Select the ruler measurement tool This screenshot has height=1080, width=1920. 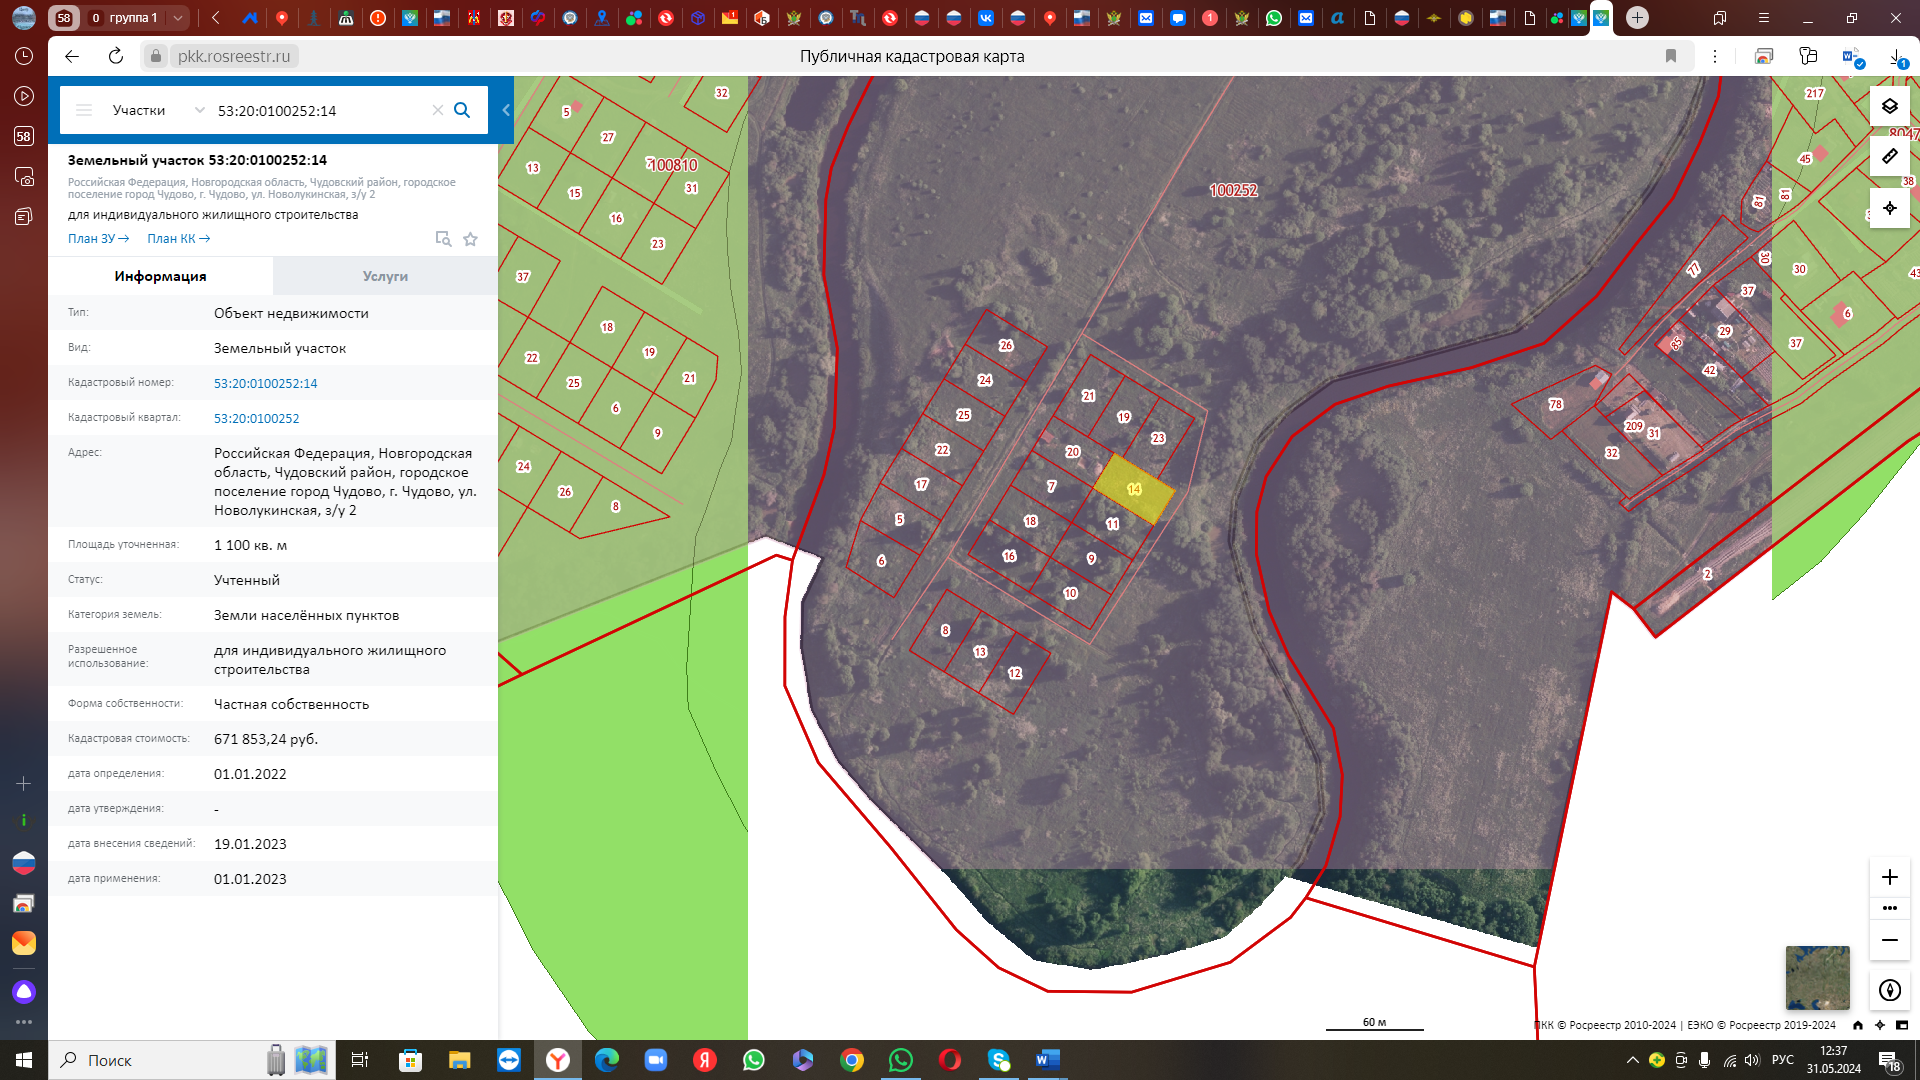click(1889, 156)
